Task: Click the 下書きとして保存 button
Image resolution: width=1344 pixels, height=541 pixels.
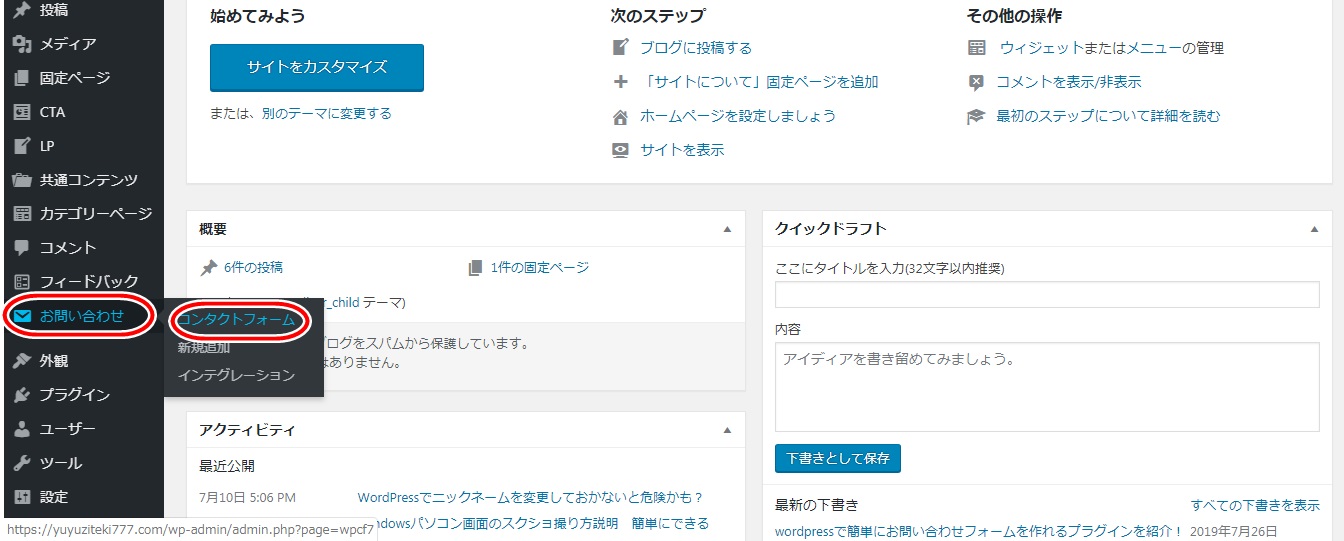Action: click(837, 459)
